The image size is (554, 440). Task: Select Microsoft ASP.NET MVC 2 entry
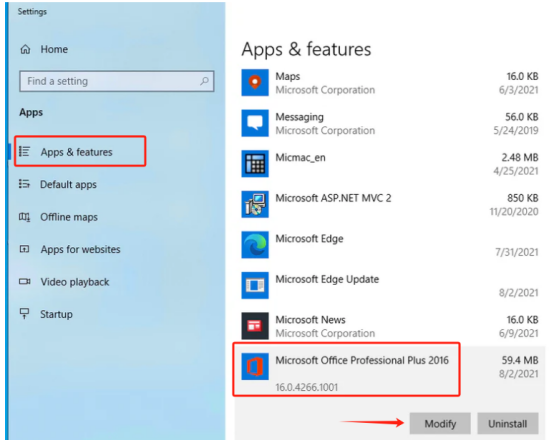tap(333, 198)
